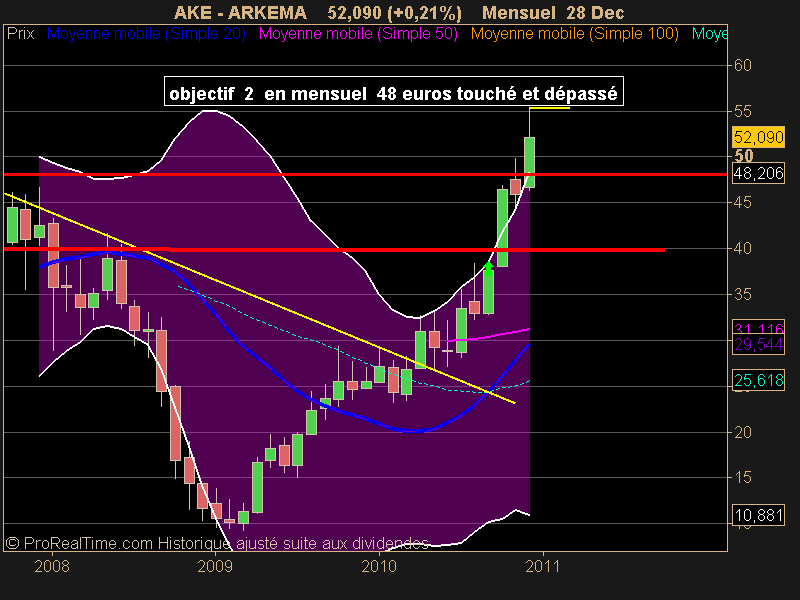Click the yellow 52,090 current price tag

pyautogui.click(x=758, y=137)
